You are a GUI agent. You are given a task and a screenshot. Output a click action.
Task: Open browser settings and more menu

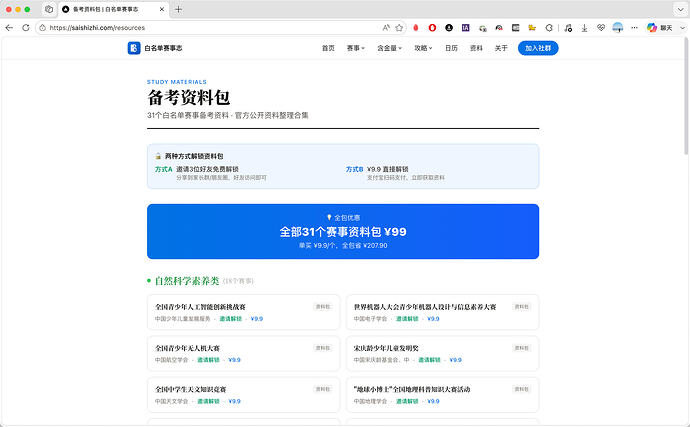(x=634, y=28)
